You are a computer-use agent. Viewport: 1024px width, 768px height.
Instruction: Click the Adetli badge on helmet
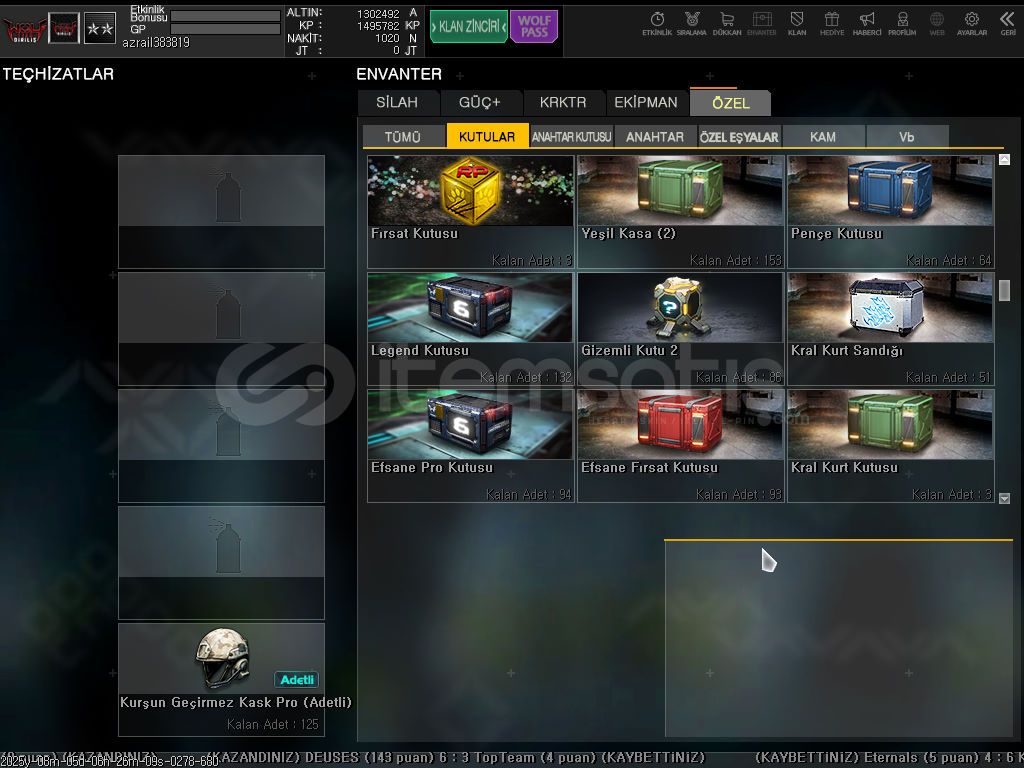coord(296,680)
